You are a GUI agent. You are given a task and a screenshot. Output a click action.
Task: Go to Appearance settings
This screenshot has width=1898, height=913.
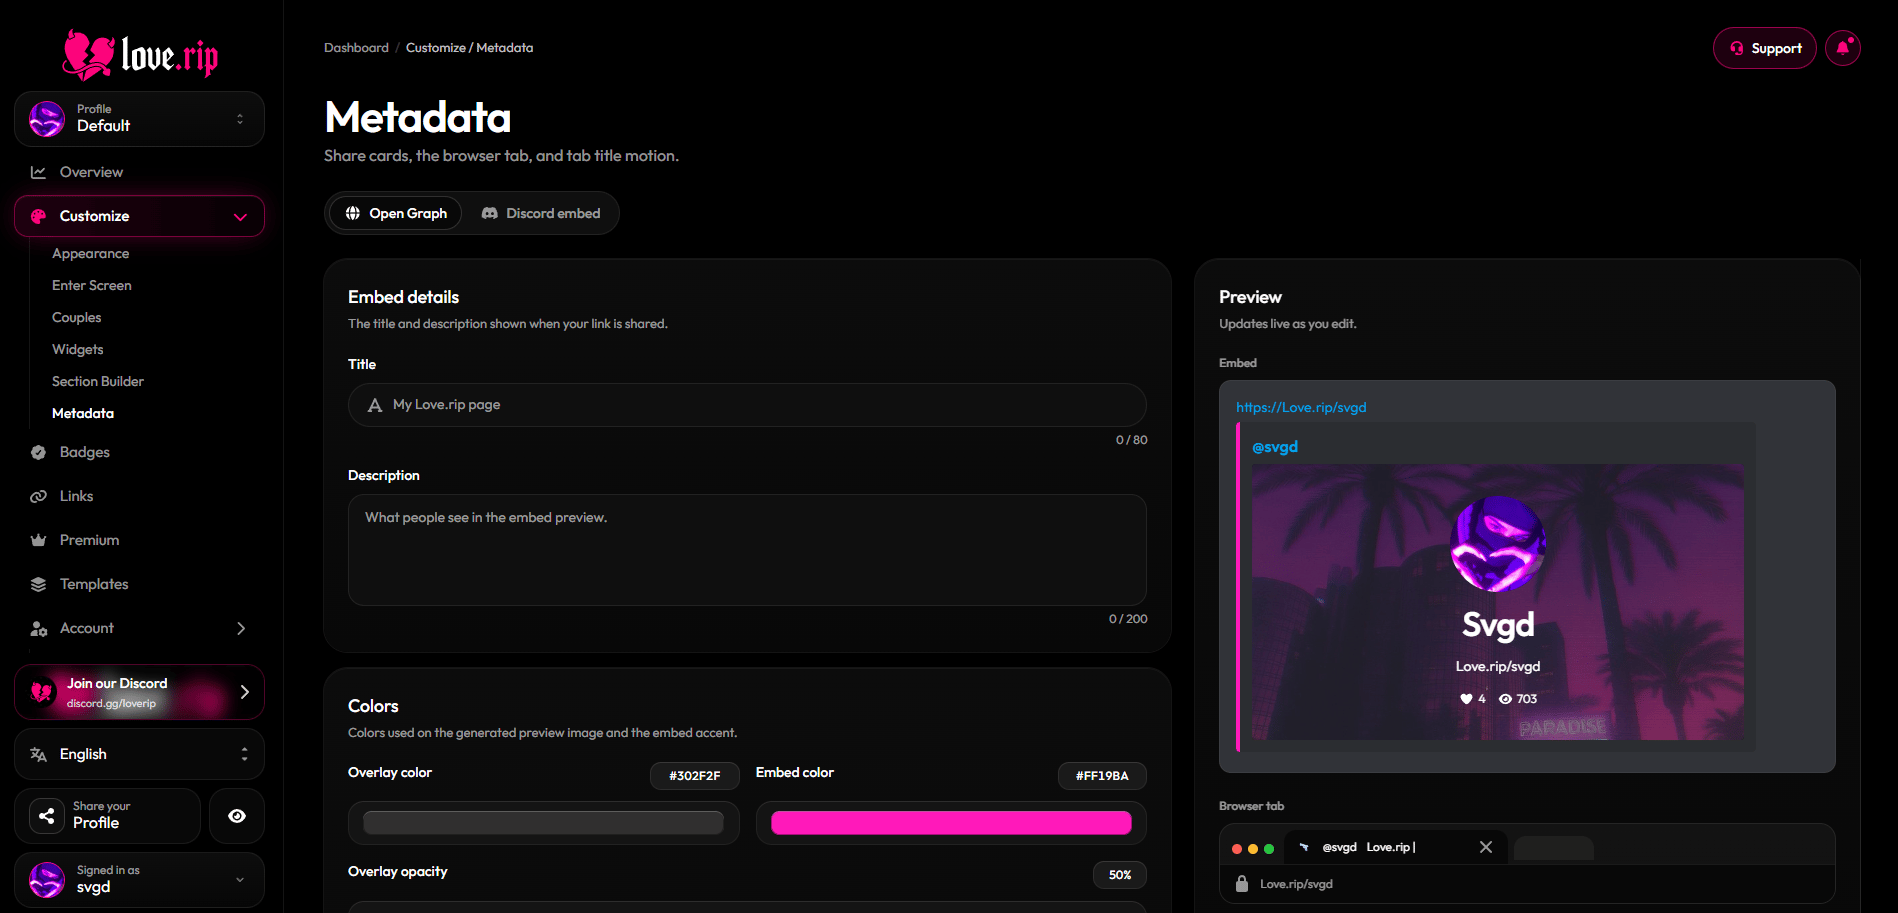90,254
